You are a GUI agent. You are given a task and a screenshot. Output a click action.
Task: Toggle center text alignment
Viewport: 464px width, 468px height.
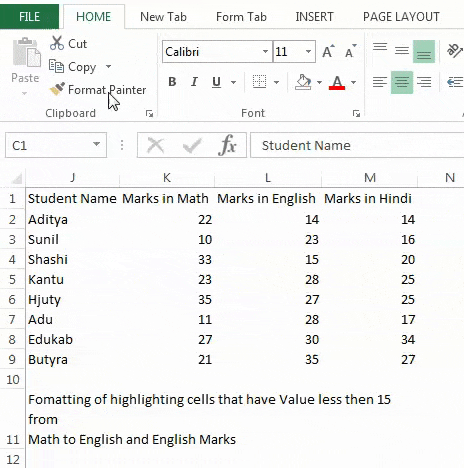click(402, 82)
